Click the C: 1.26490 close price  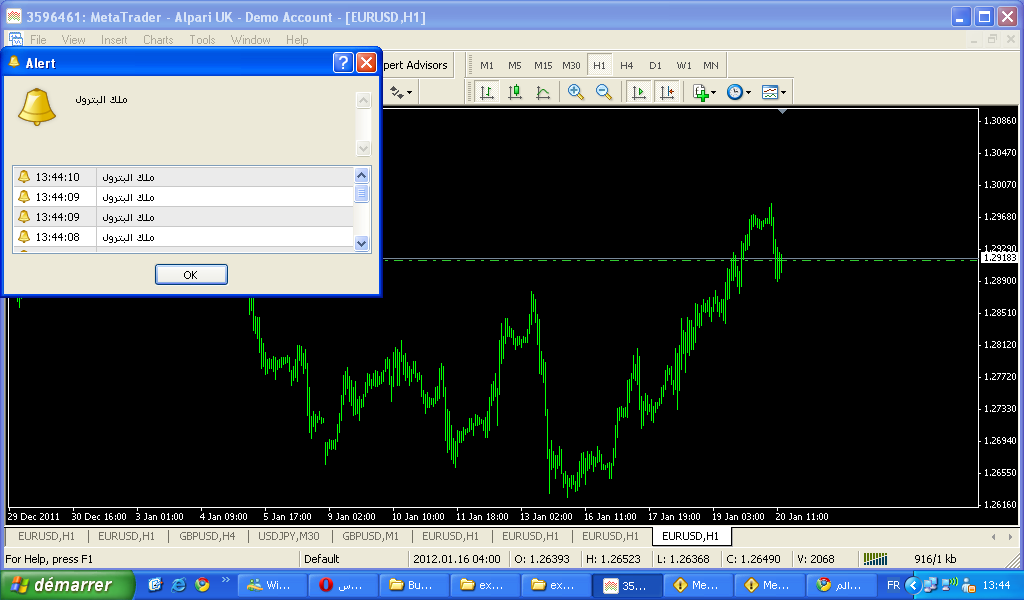754,559
